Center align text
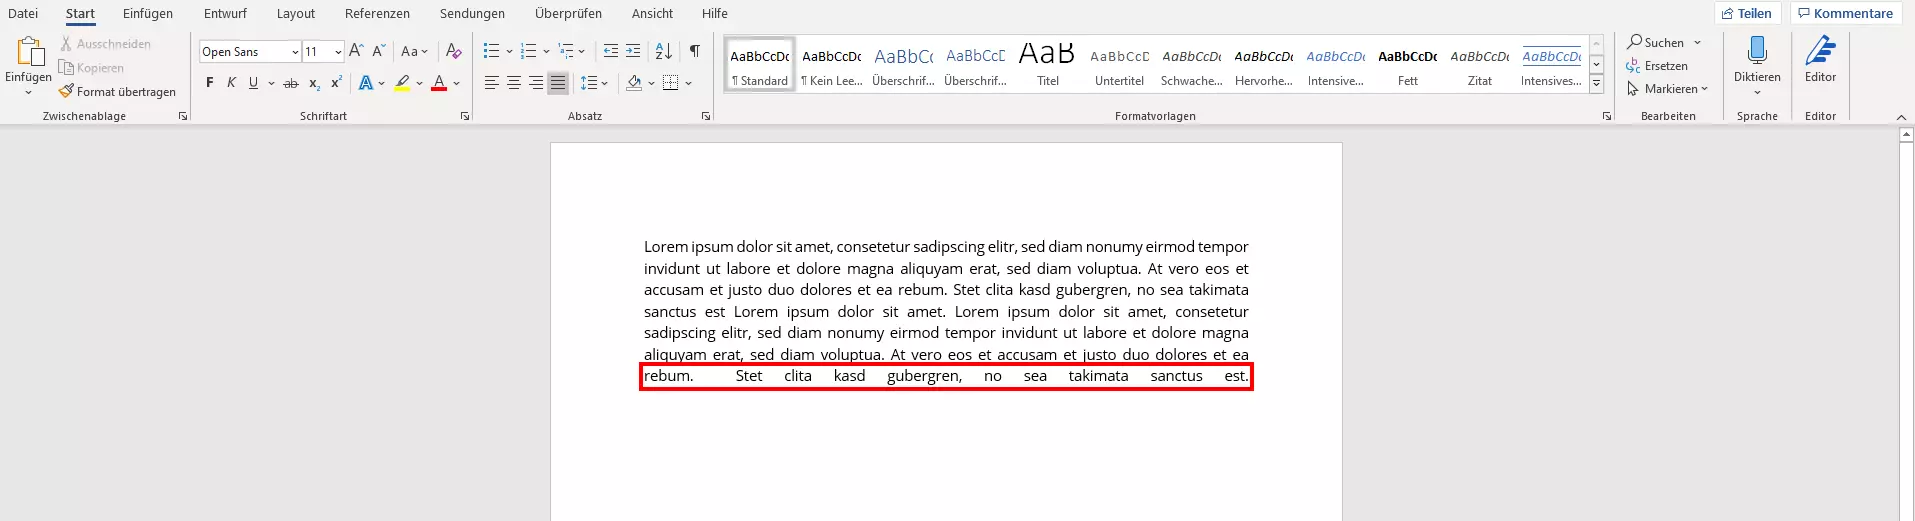 [514, 83]
